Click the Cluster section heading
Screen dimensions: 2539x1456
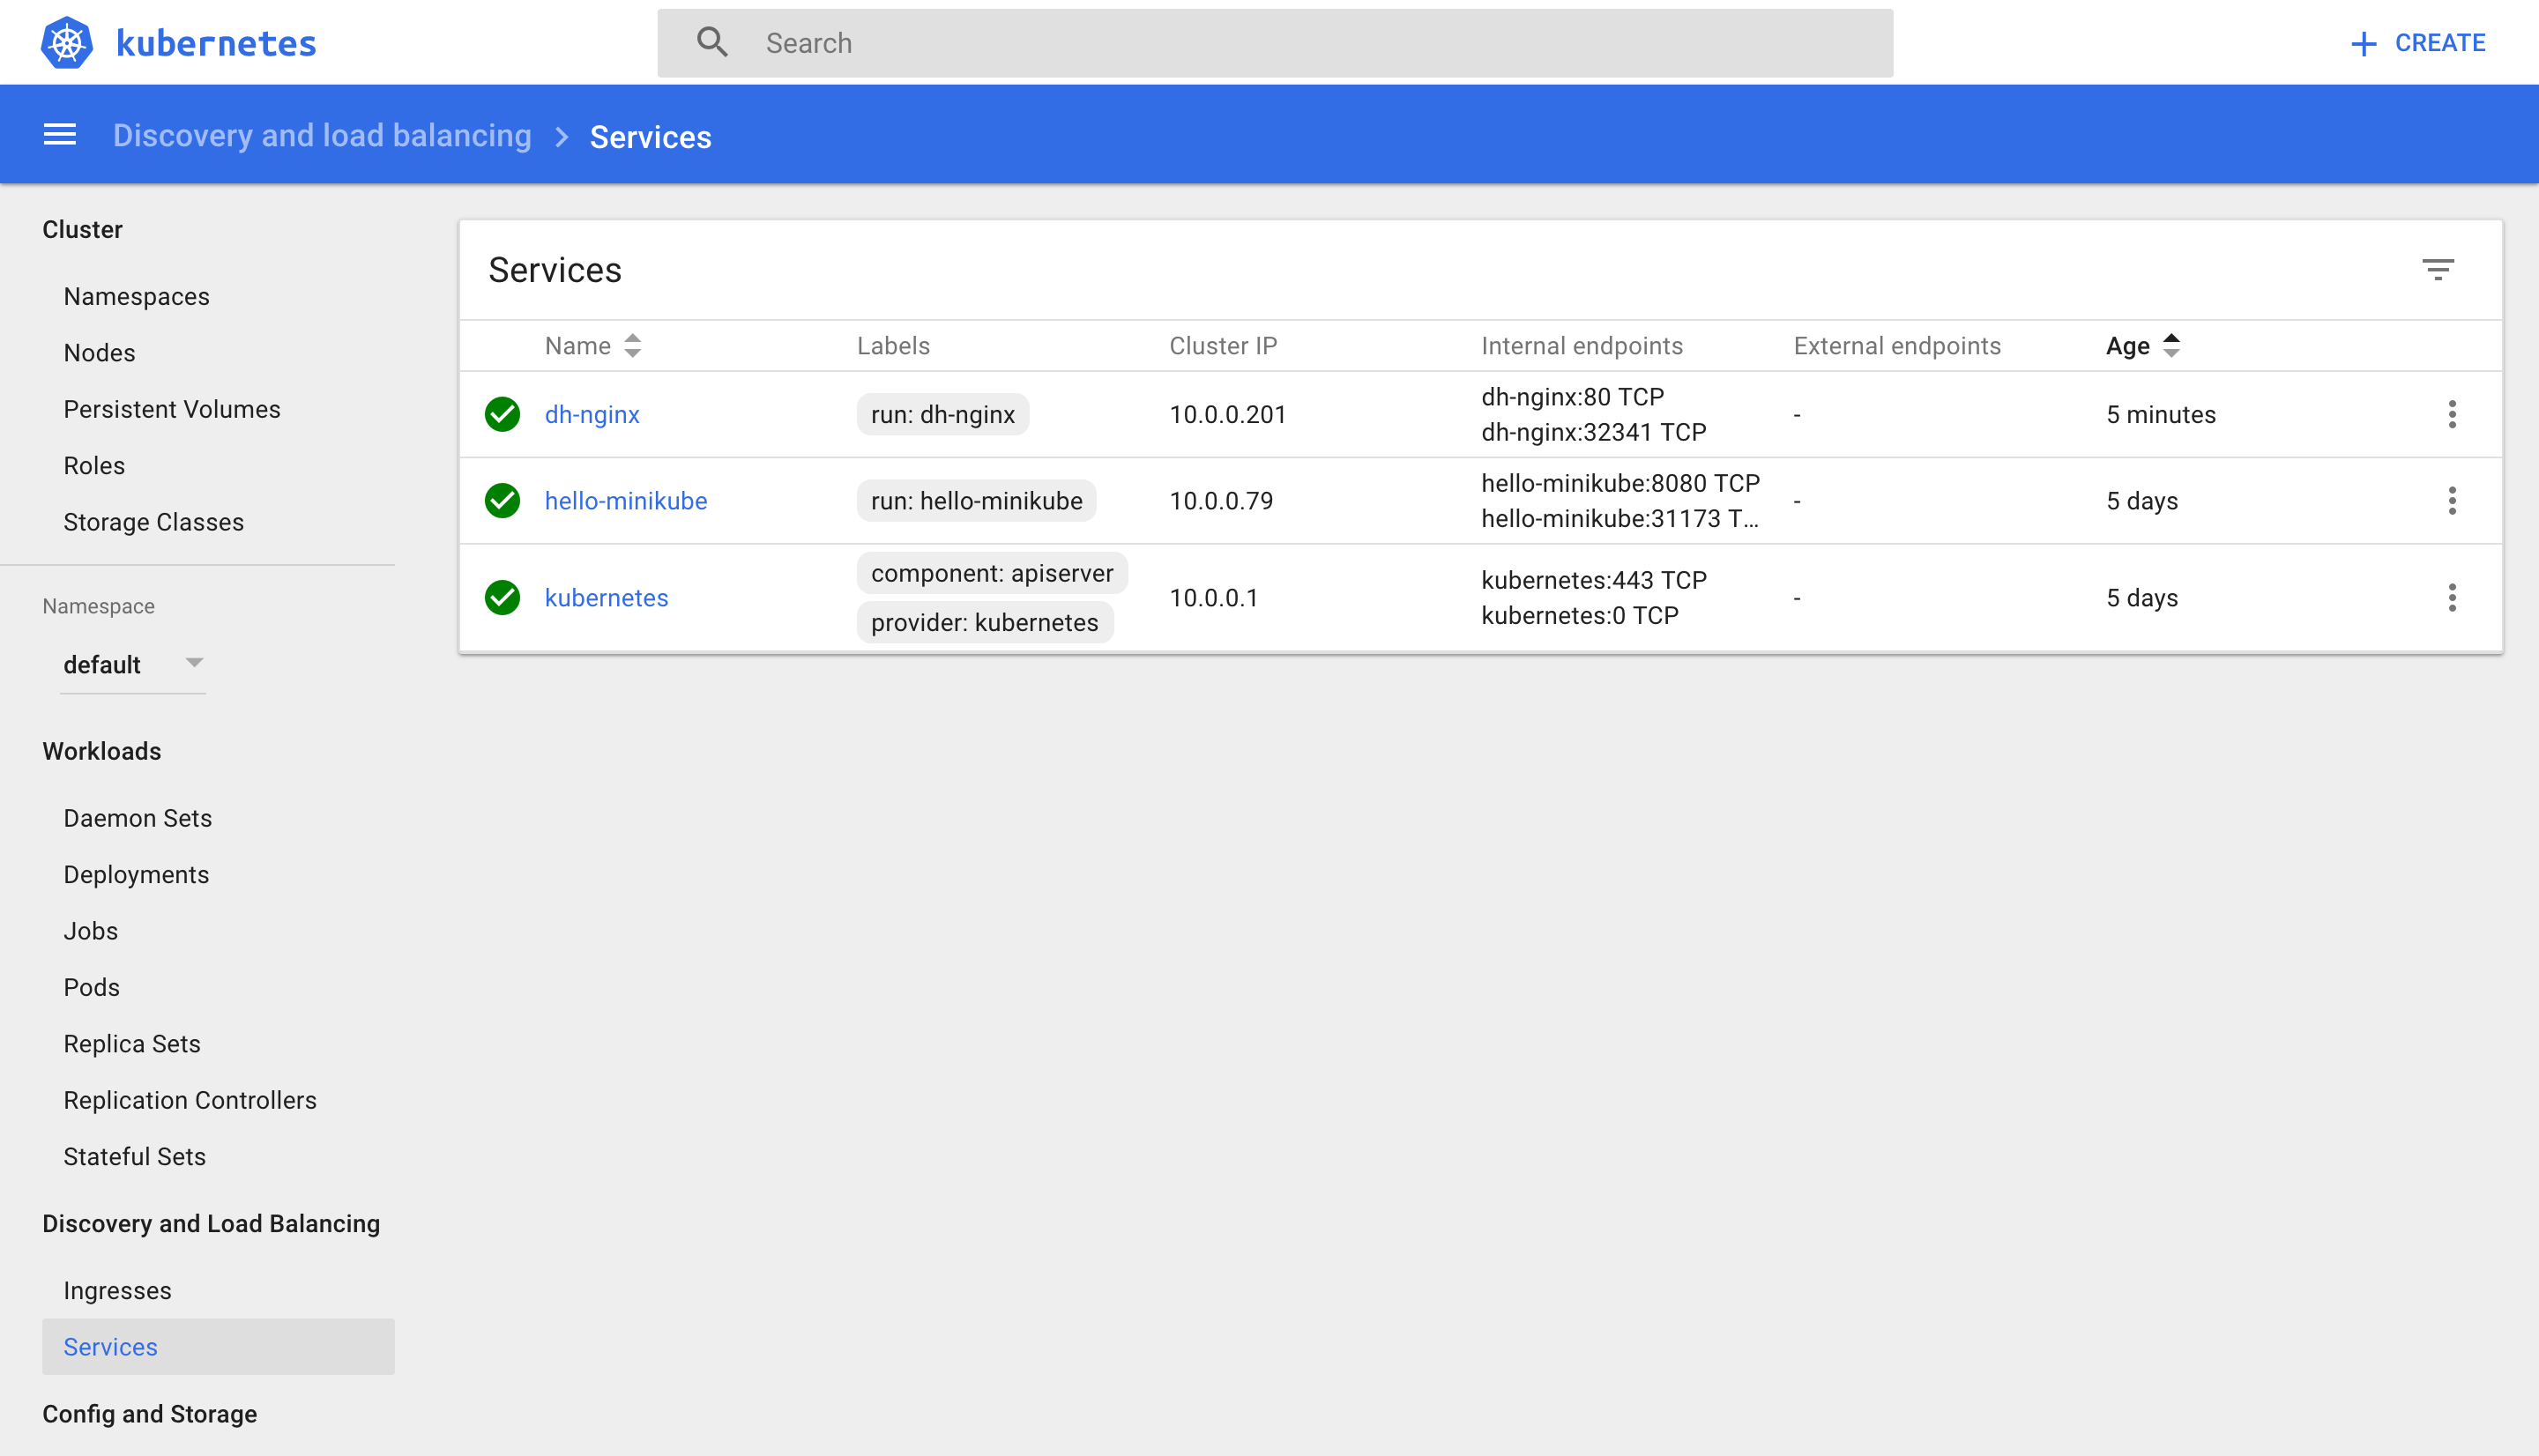pyautogui.click(x=82, y=229)
